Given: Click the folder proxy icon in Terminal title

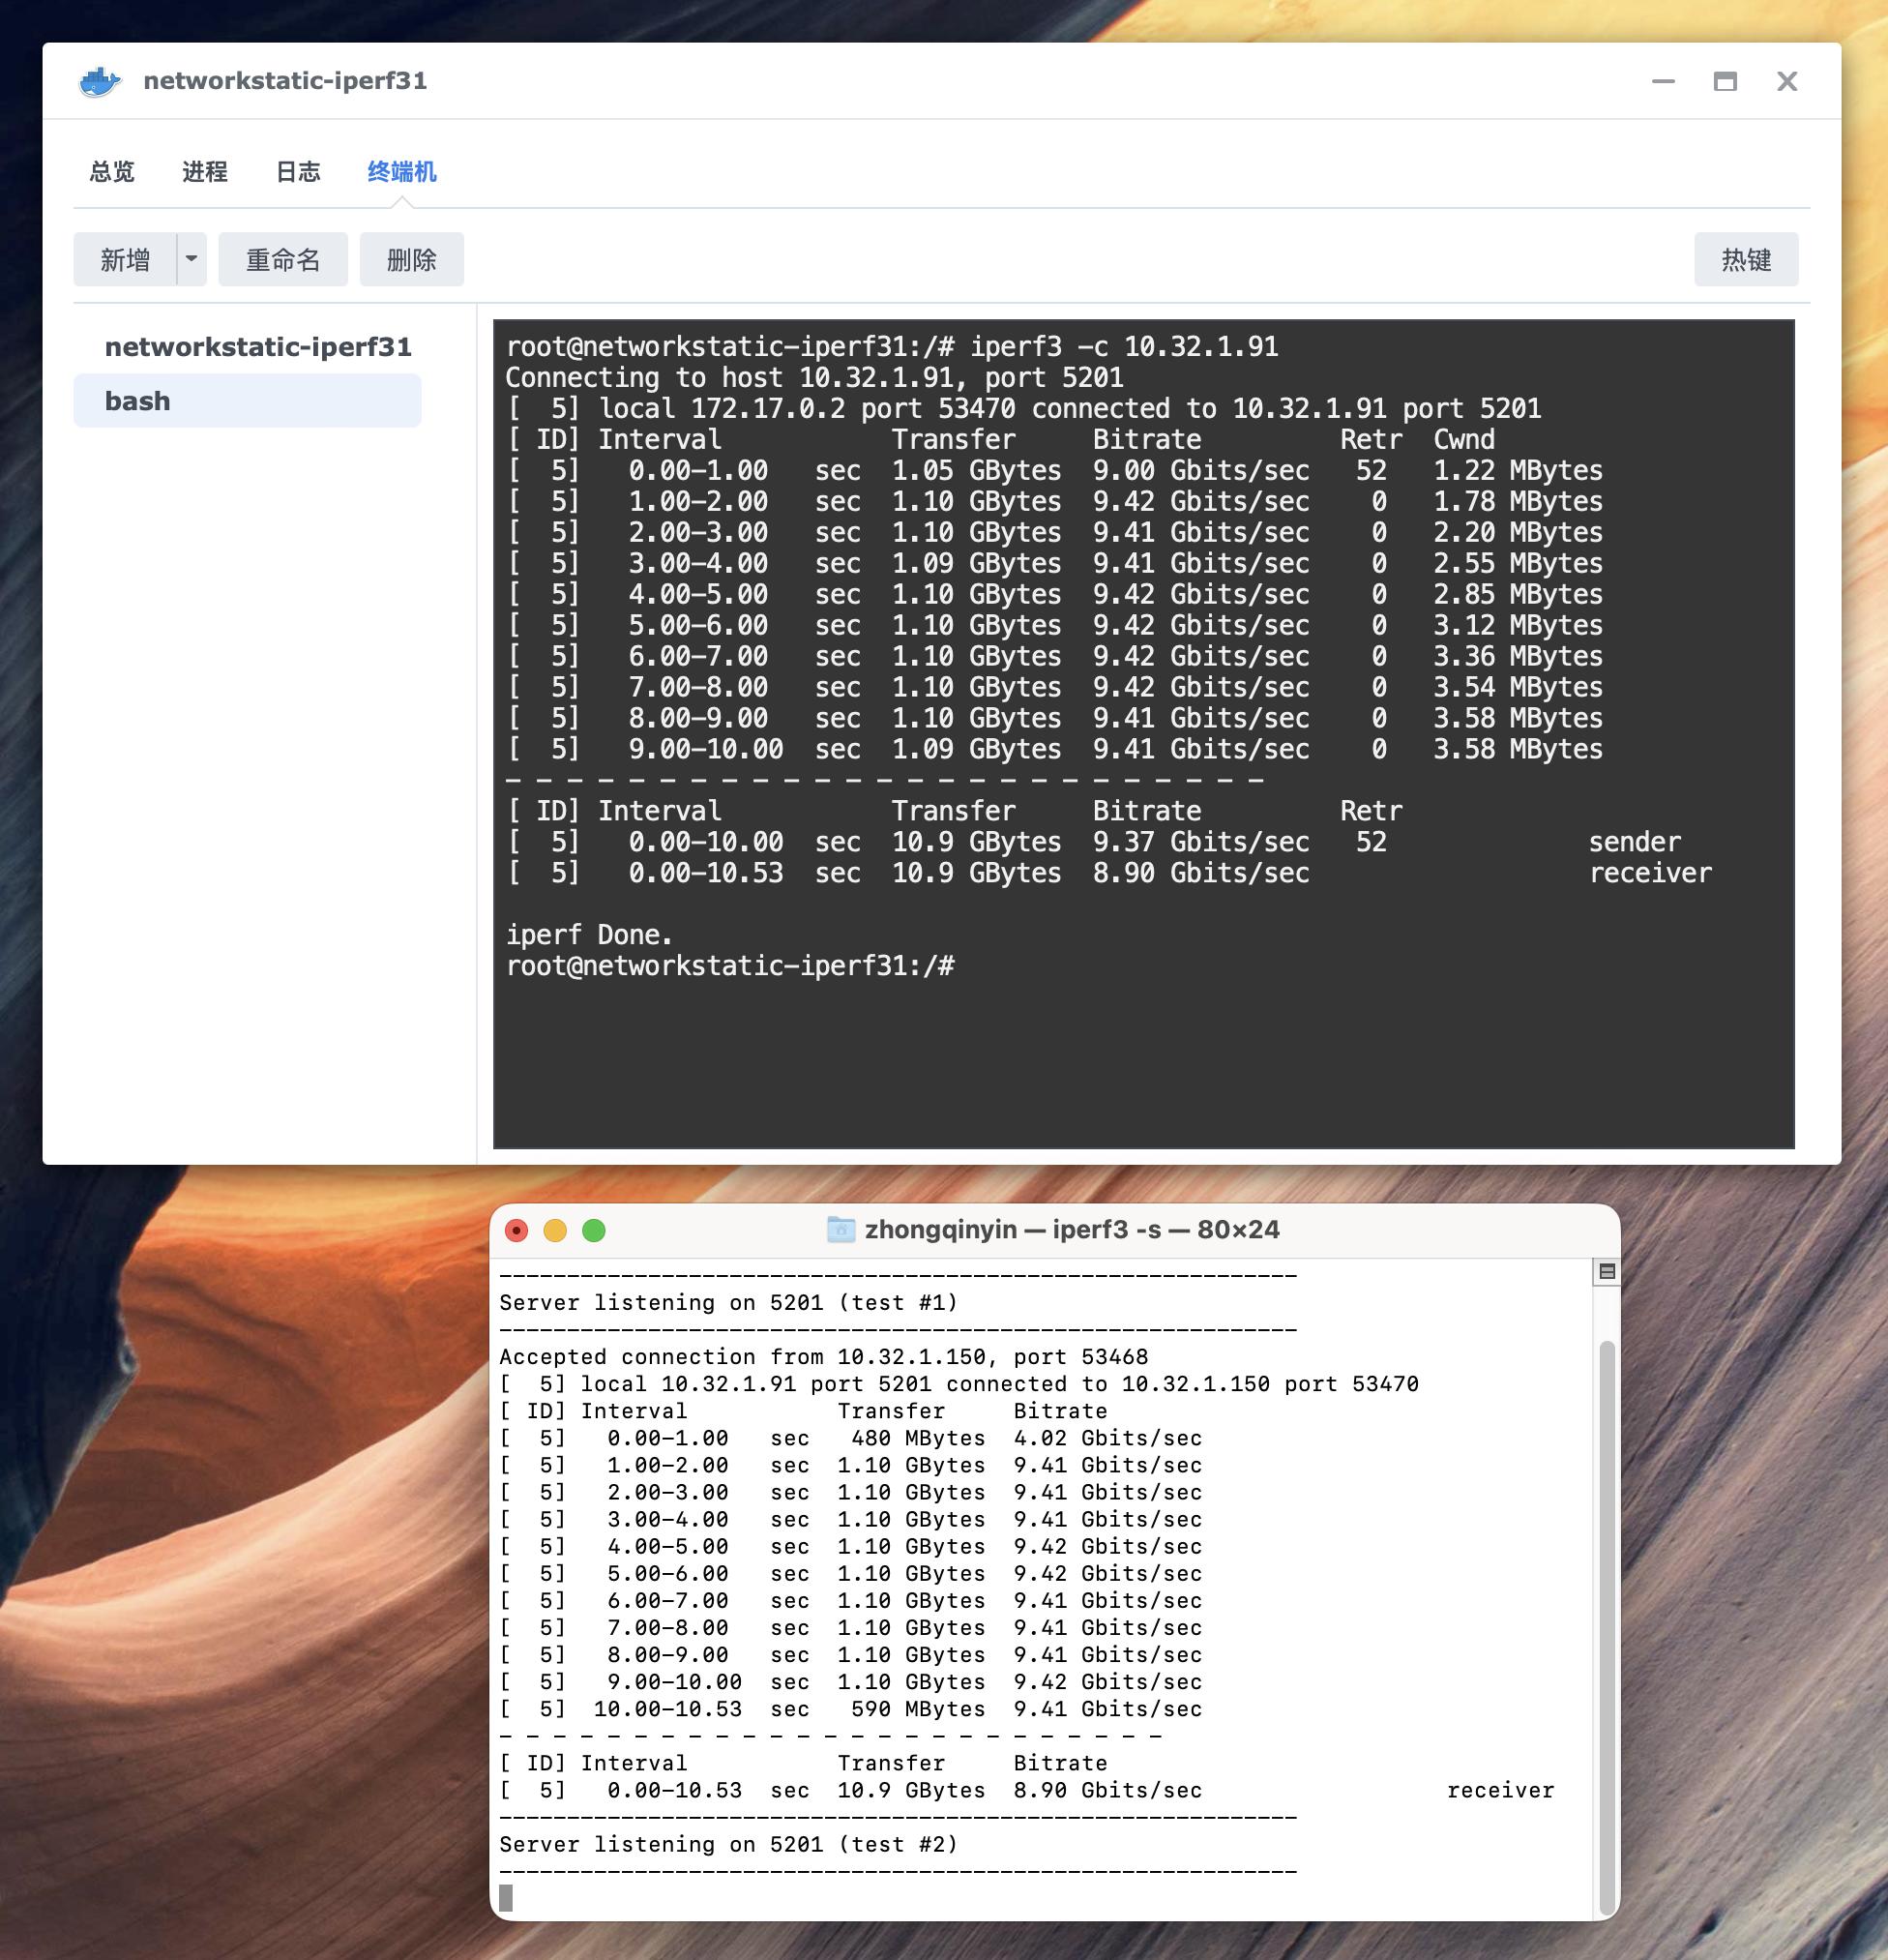Looking at the screenshot, I should pos(841,1230).
